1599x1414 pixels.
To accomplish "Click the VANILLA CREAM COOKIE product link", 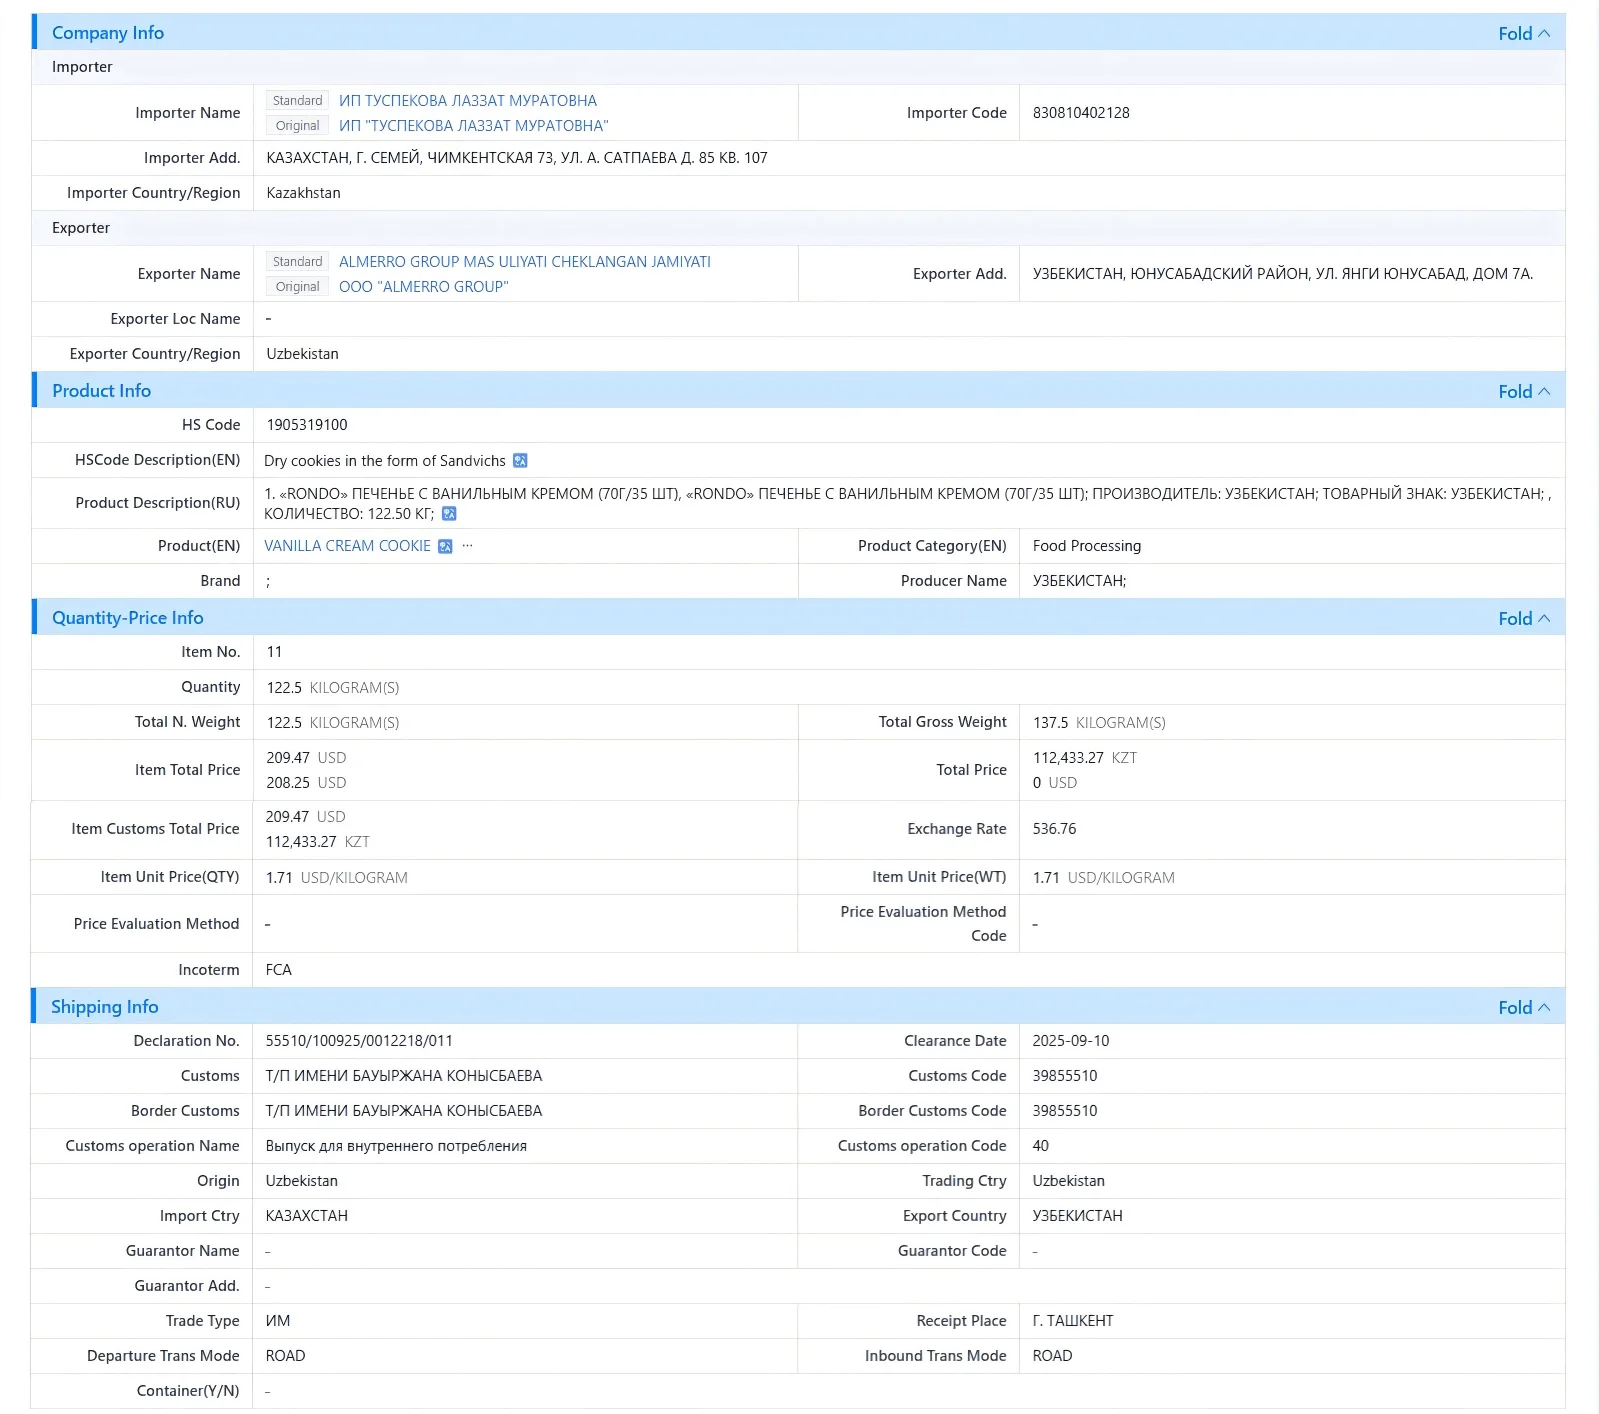I will click(x=347, y=546).
